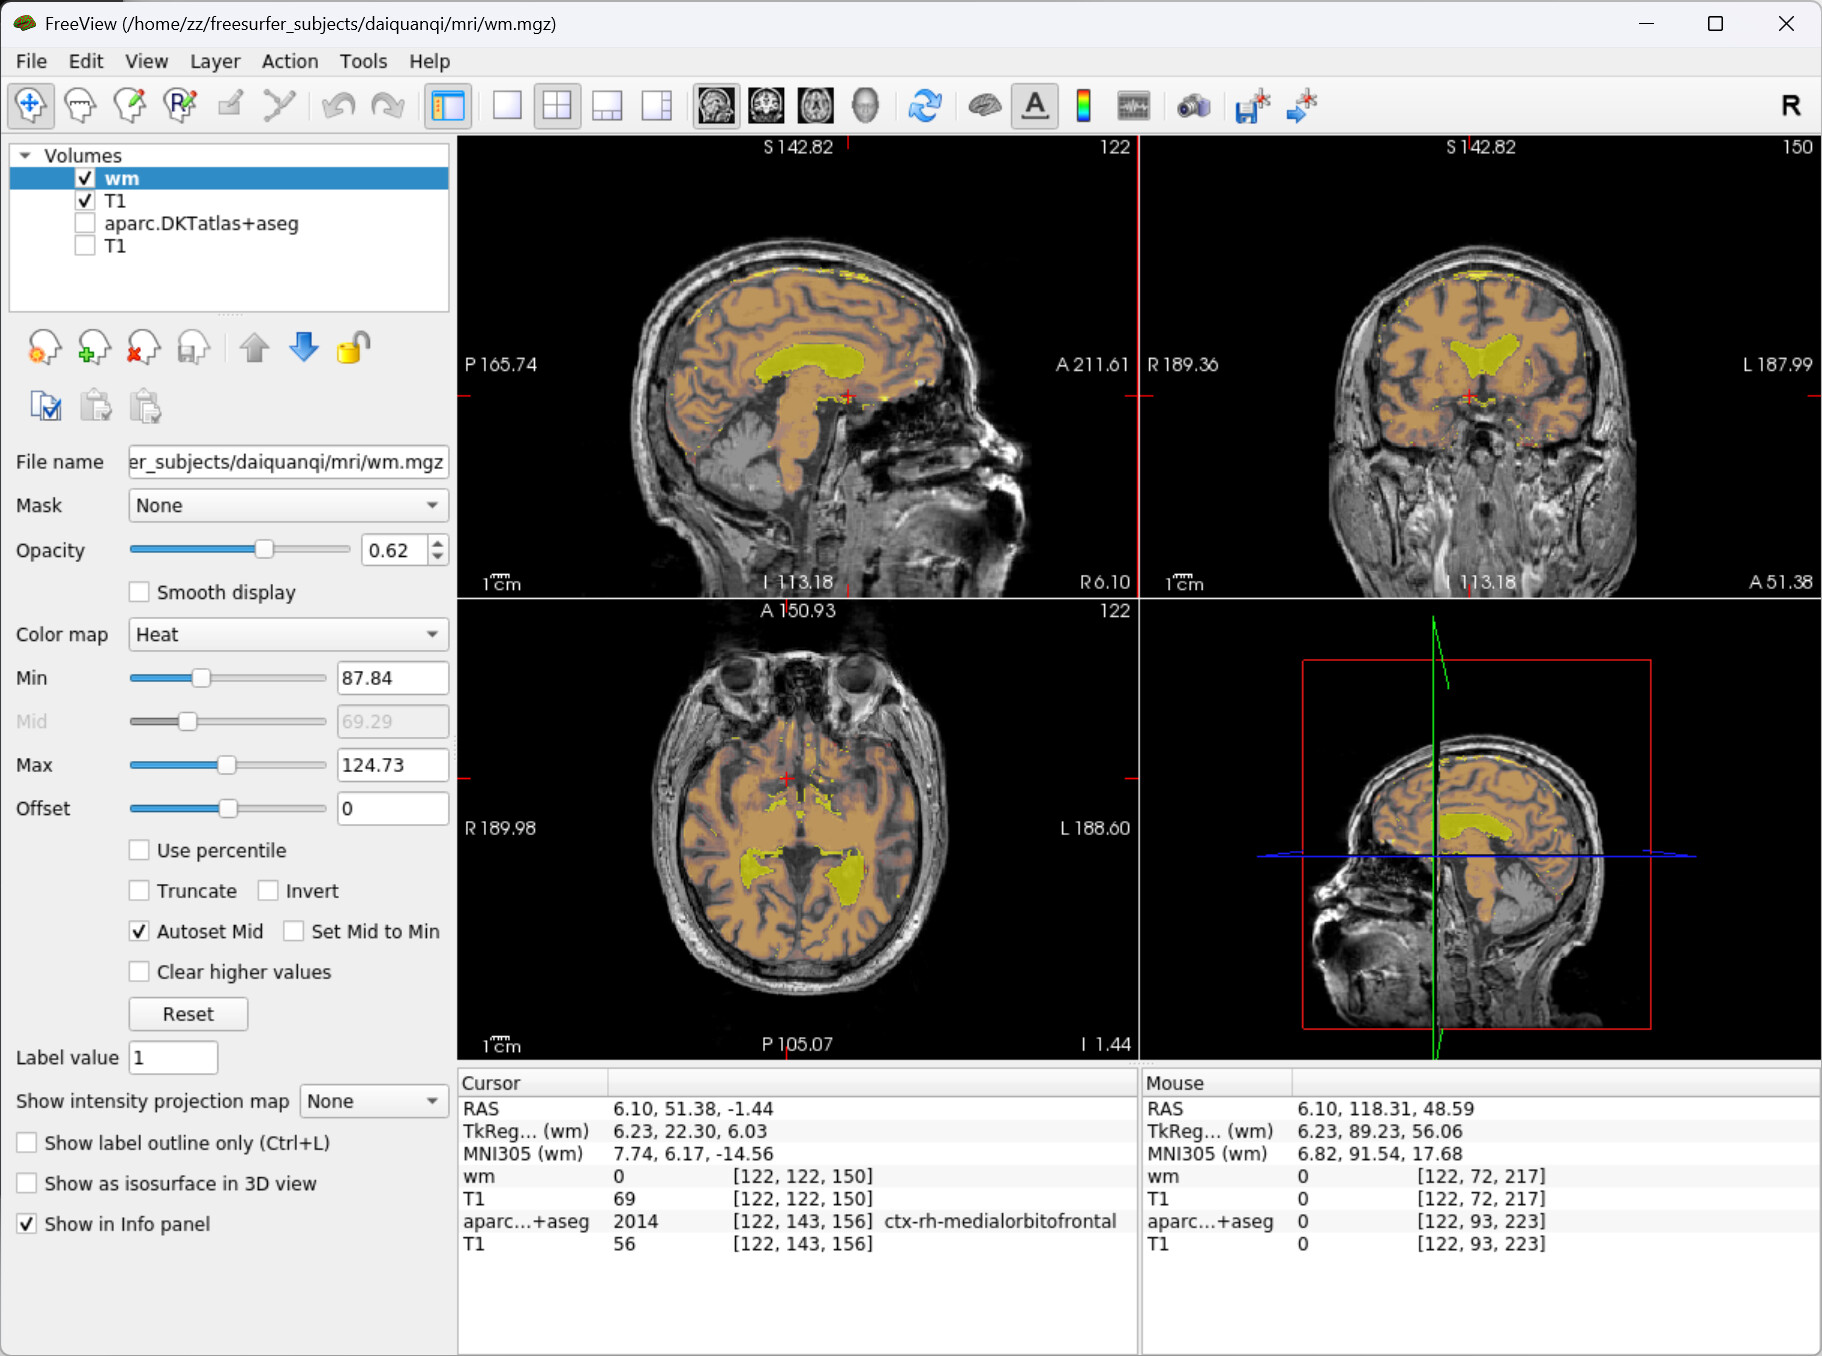Check the aparc.DKTatlas+aseg layer checkbox
The image size is (1822, 1356).
(x=85, y=224)
